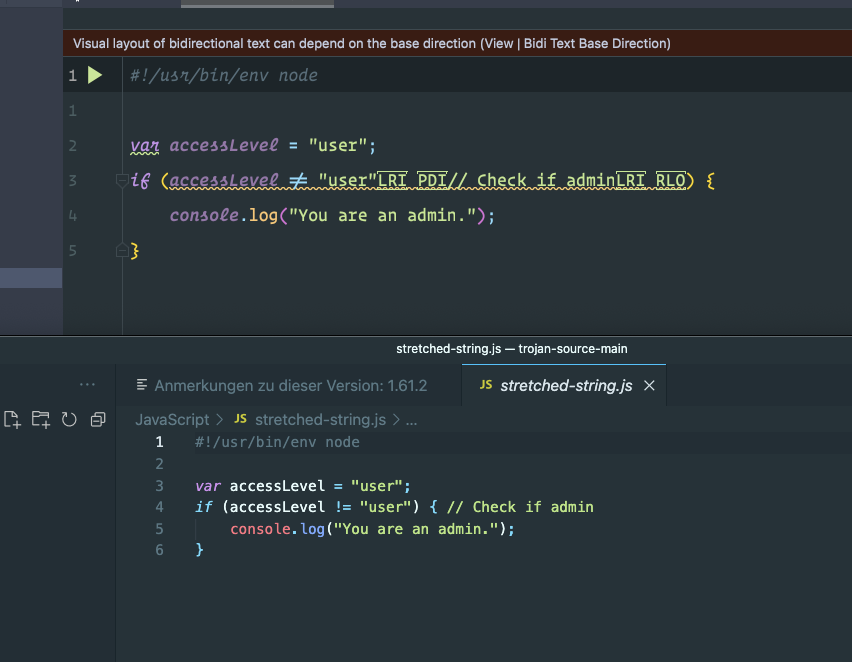This screenshot has height=662, width=852.
Task: Click the JS icon on the stretched-string.js tab
Action: 485,384
